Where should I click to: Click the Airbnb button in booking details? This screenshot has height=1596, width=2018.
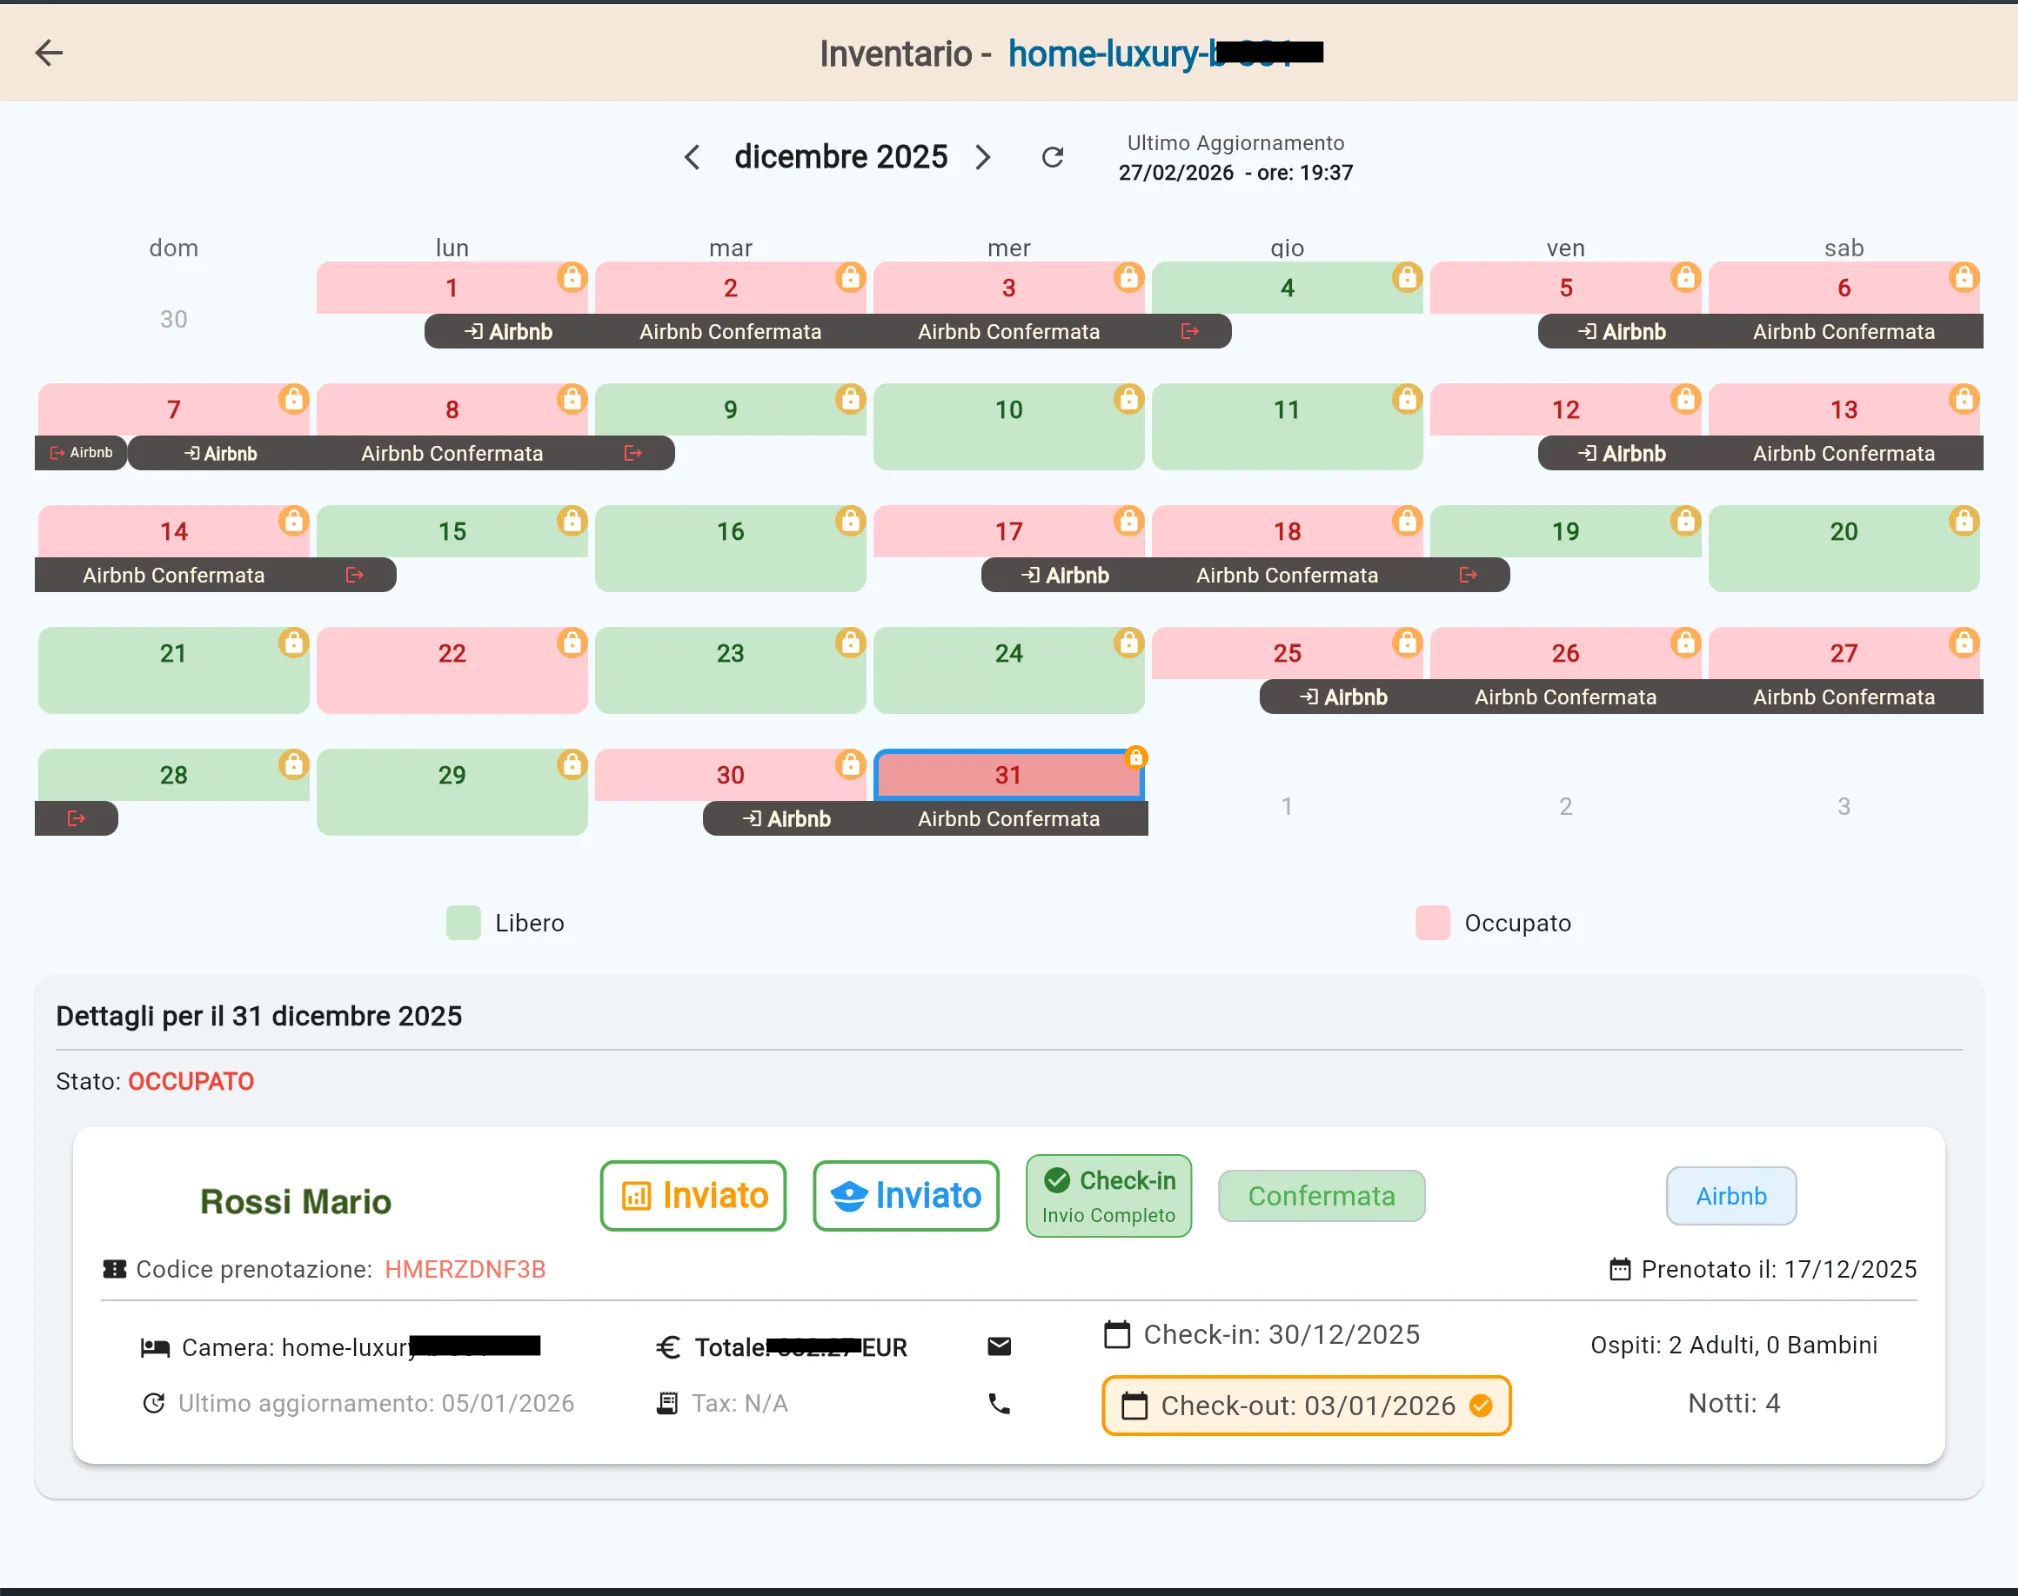(x=1731, y=1195)
